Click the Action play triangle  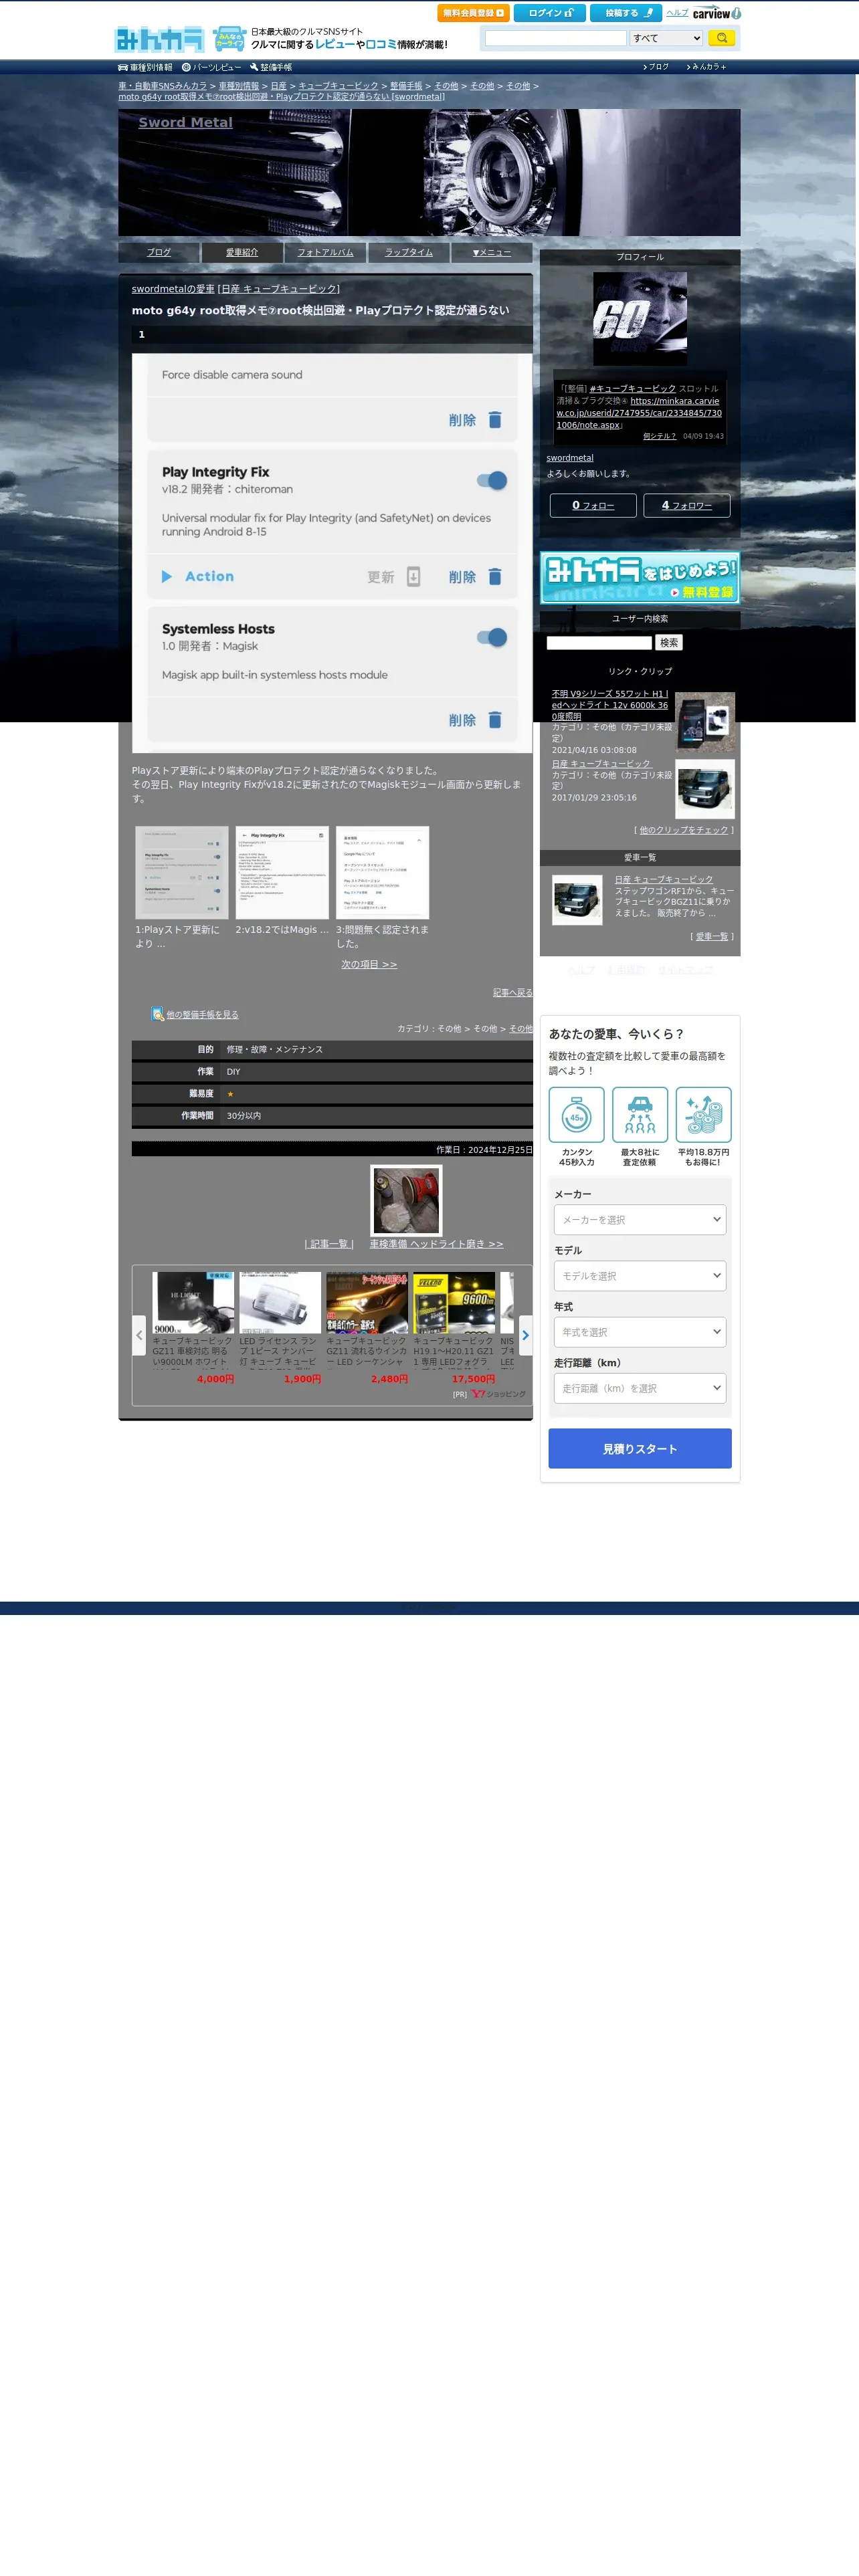[x=167, y=577]
